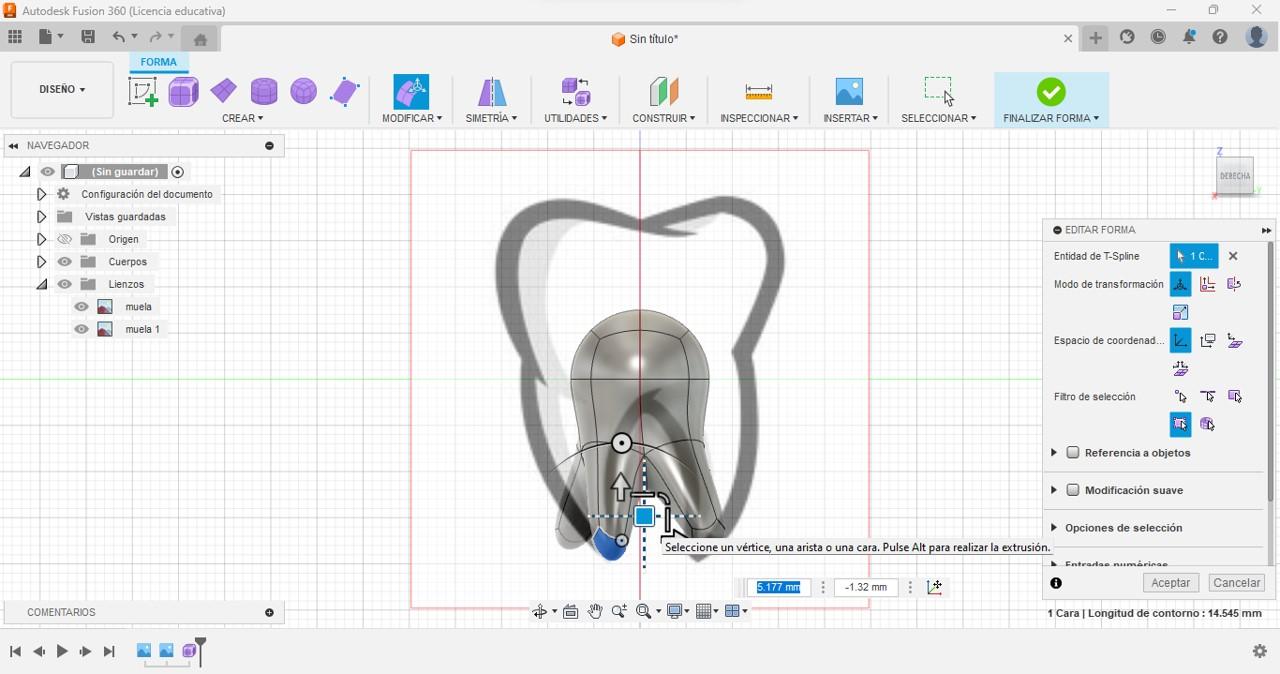Click the Pan hand tool
The height and width of the screenshot is (674, 1280).
[595, 612]
